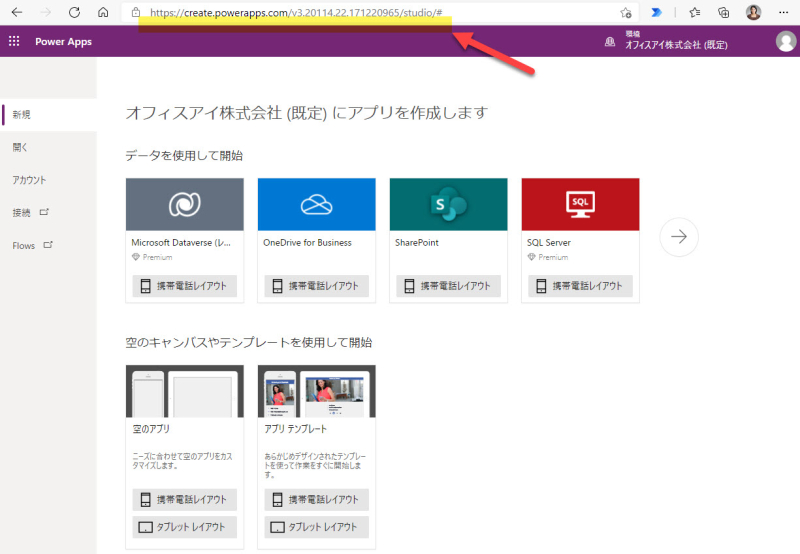
Task: Click the environment icon beside 環境 label
Action: pyautogui.click(x=610, y=42)
